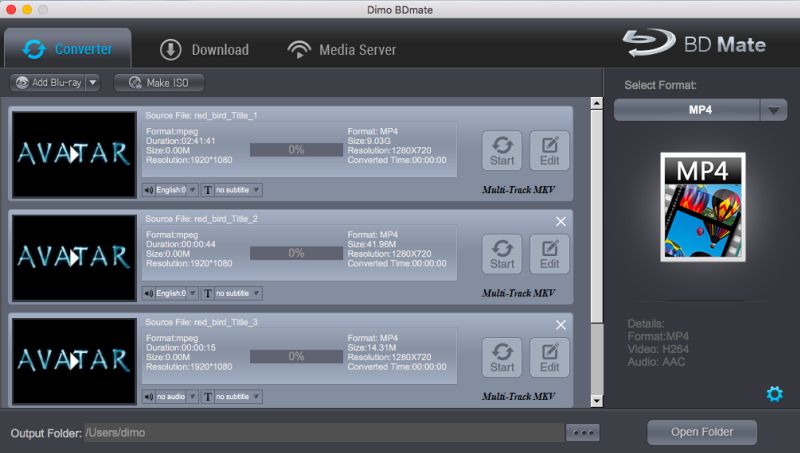
Task: Click the speaker icon in red_bird_Title_3 row
Action: (148, 396)
